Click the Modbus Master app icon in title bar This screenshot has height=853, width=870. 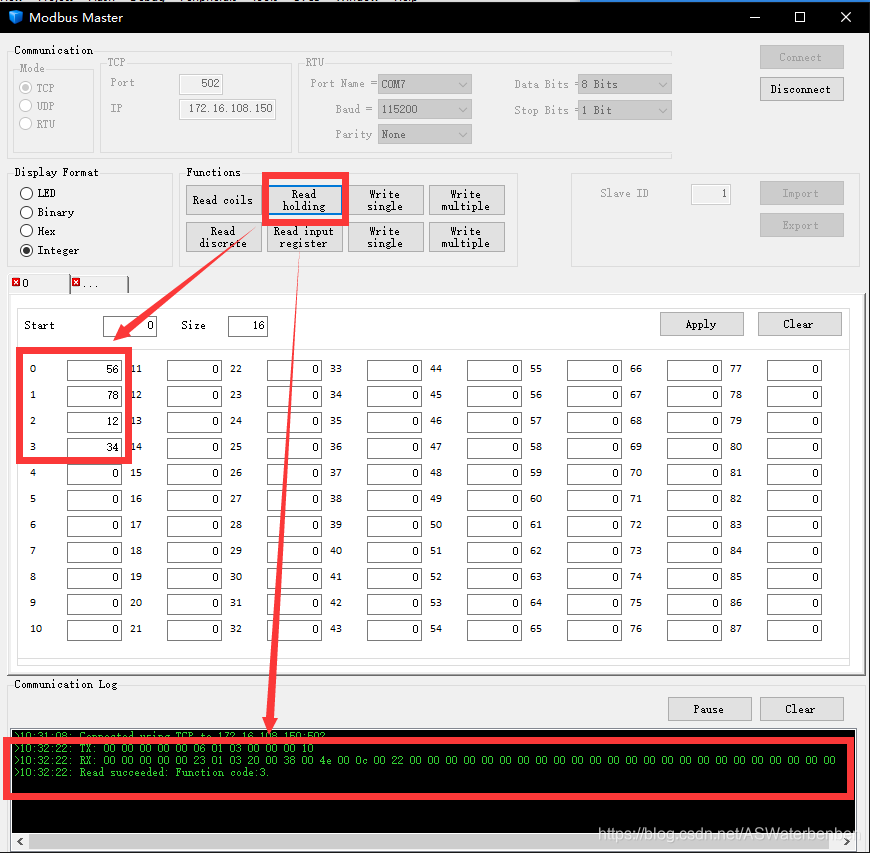coord(16,17)
